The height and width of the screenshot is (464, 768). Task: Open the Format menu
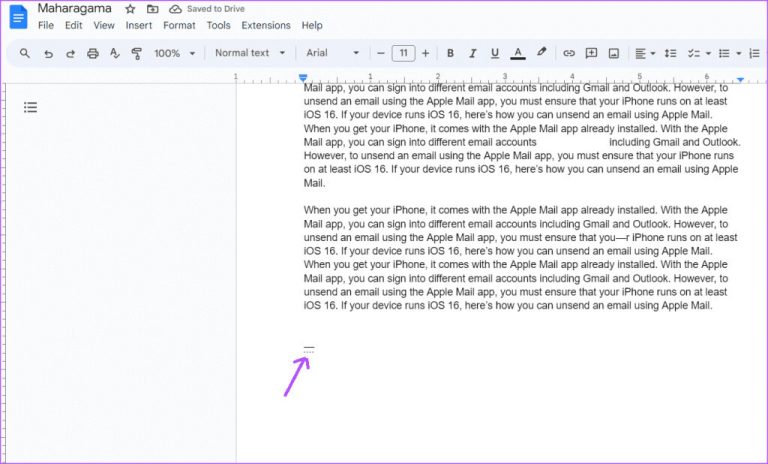click(179, 25)
